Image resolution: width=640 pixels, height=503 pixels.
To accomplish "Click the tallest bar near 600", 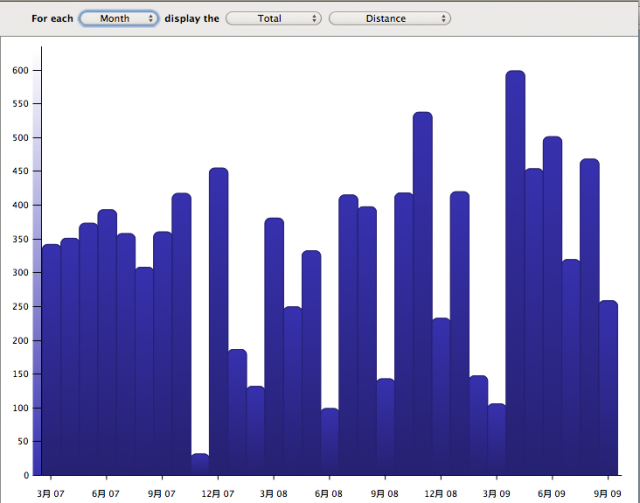I will (x=515, y=273).
